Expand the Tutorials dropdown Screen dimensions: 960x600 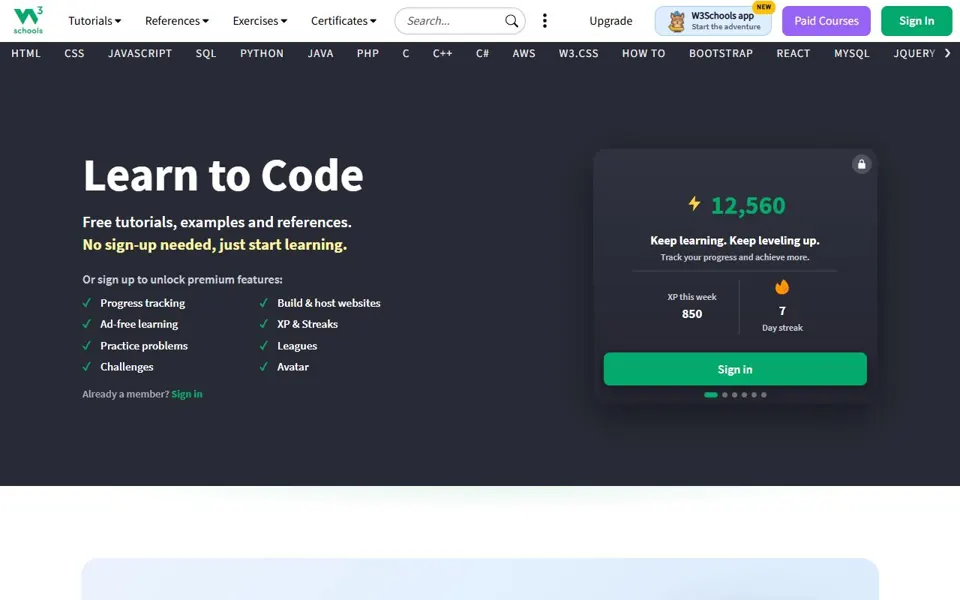coord(94,21)
